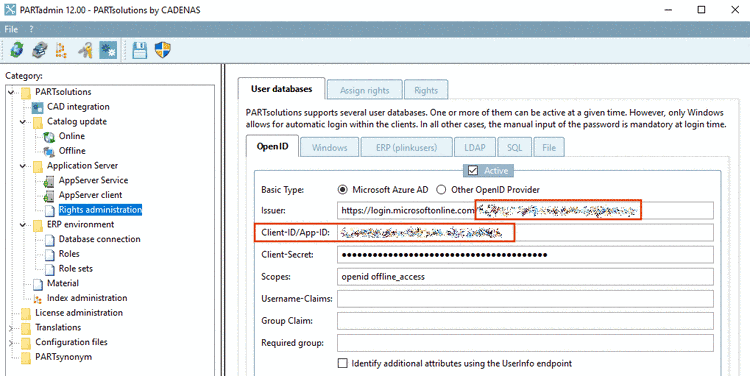This screenshot has width=750, height=376.
Task: Select Microsoft Azure AD radio button
Action: [x=342, y=190]
